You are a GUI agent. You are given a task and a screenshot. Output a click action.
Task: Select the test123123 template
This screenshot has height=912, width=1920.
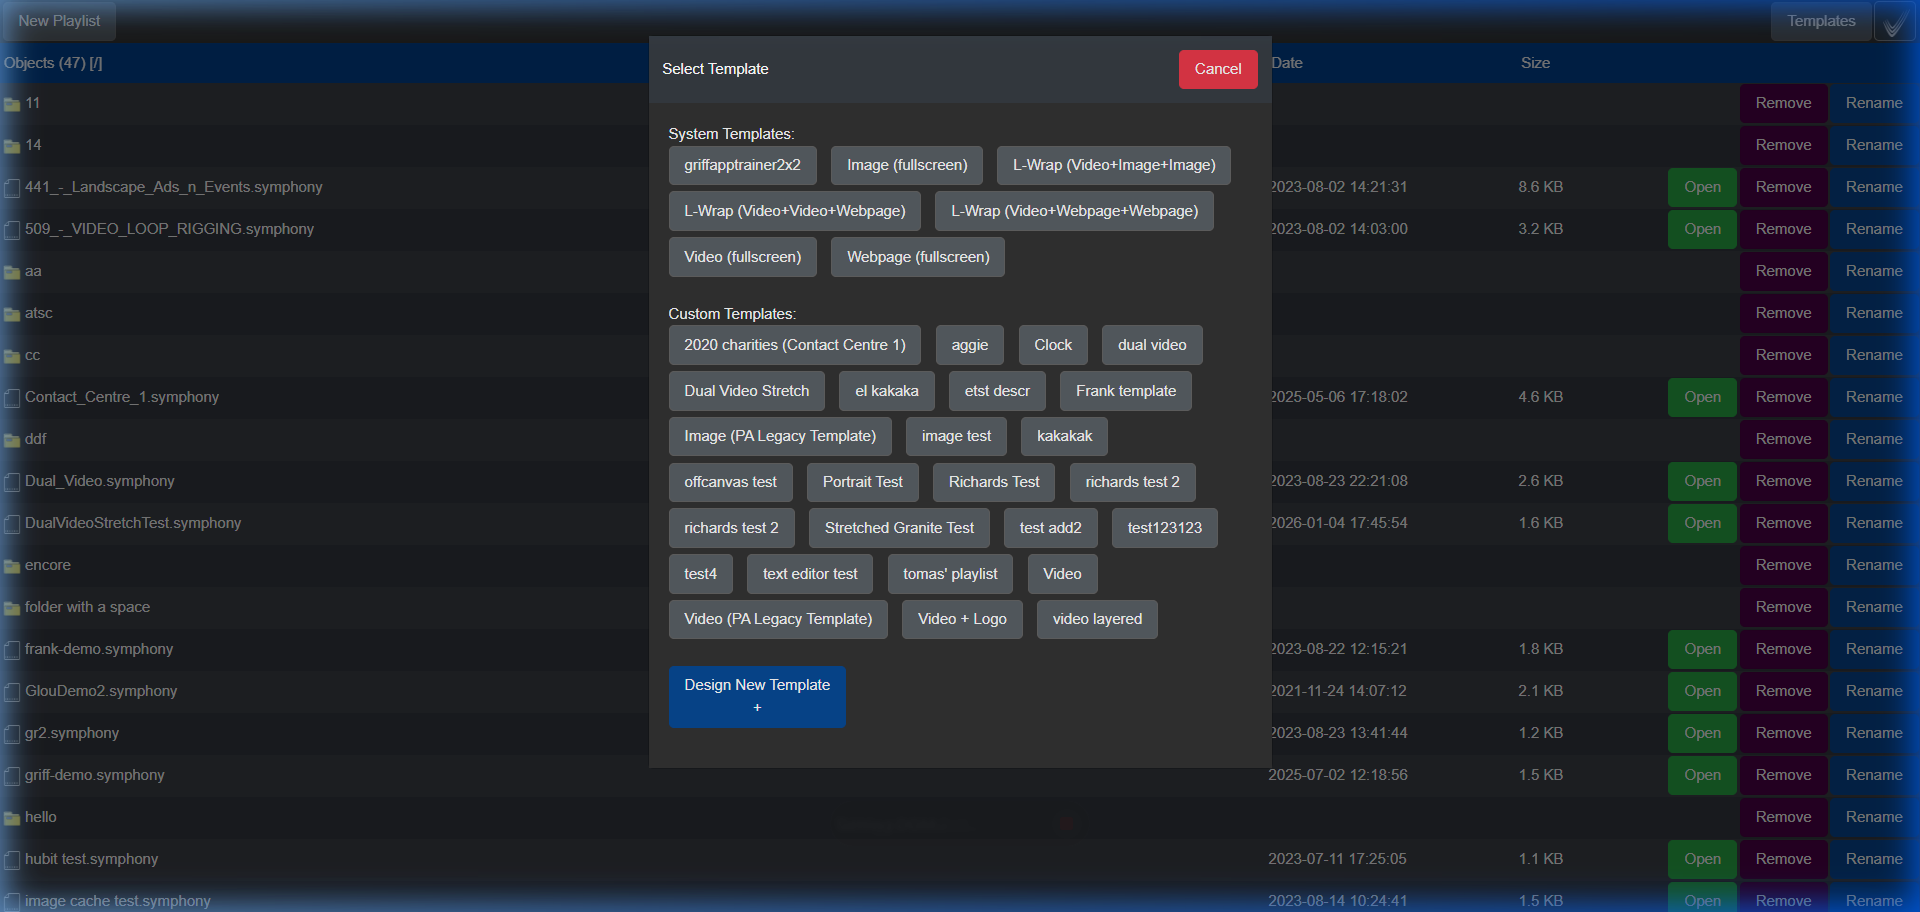[x=1165, y=528]
